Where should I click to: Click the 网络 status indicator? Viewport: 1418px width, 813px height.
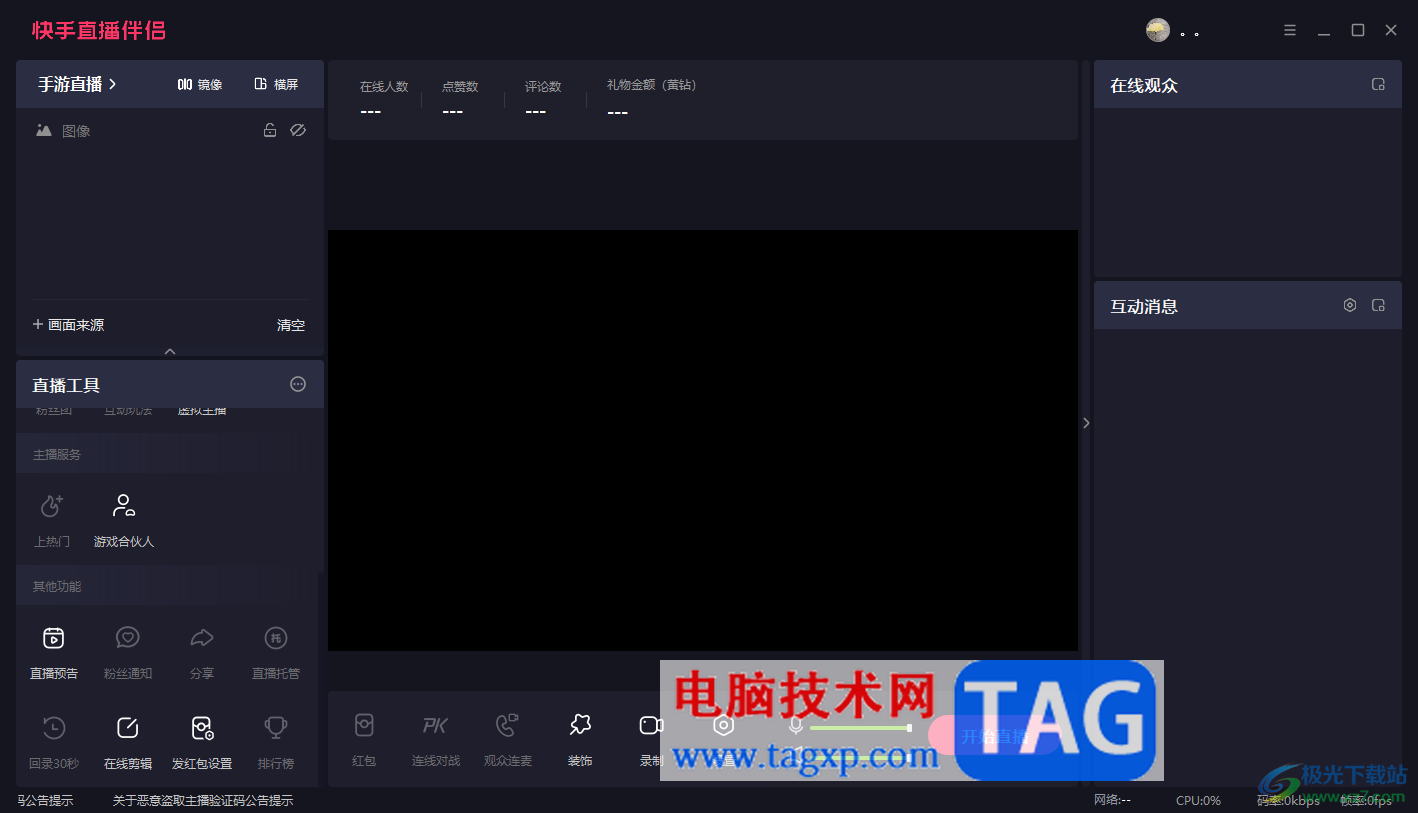[x=1112, y=800]
